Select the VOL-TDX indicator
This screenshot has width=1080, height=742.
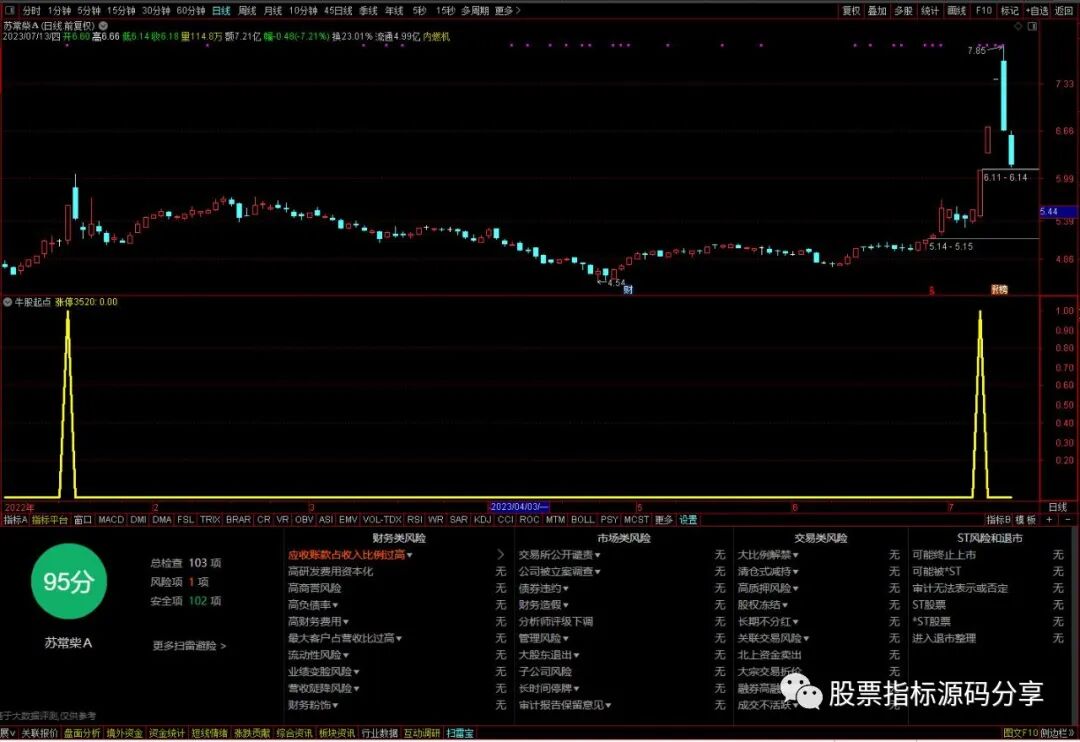(382, 519)
